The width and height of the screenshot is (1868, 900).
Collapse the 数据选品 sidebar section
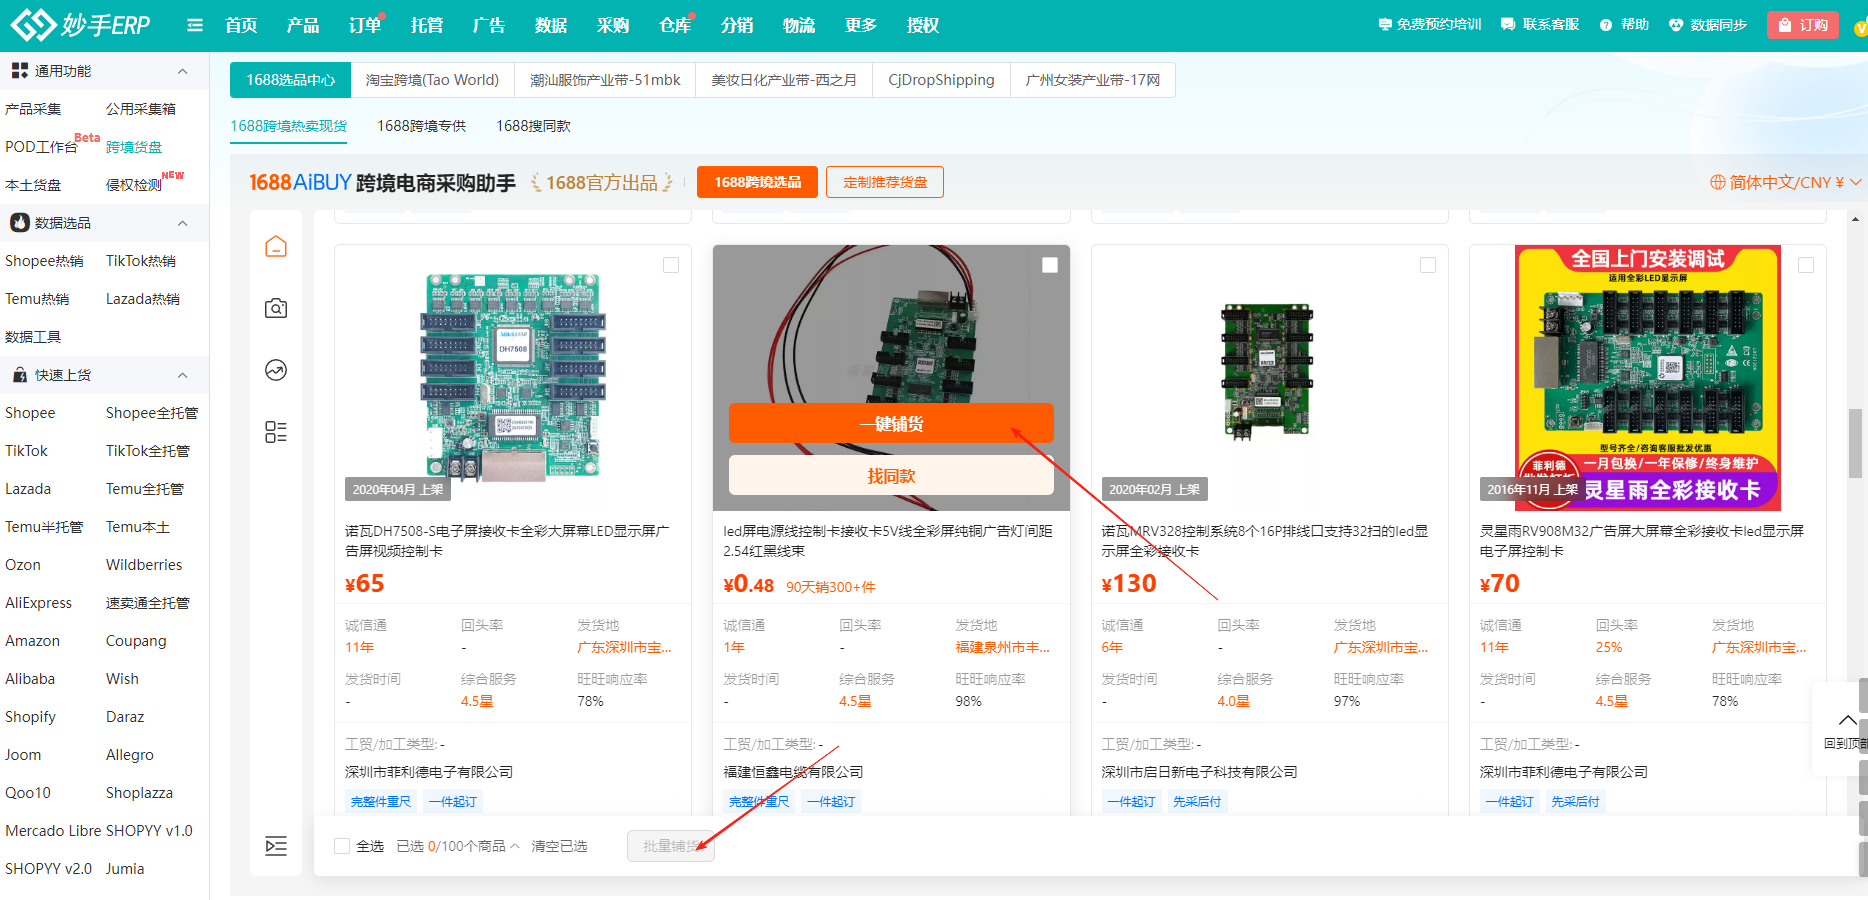[x=182, y=223]
